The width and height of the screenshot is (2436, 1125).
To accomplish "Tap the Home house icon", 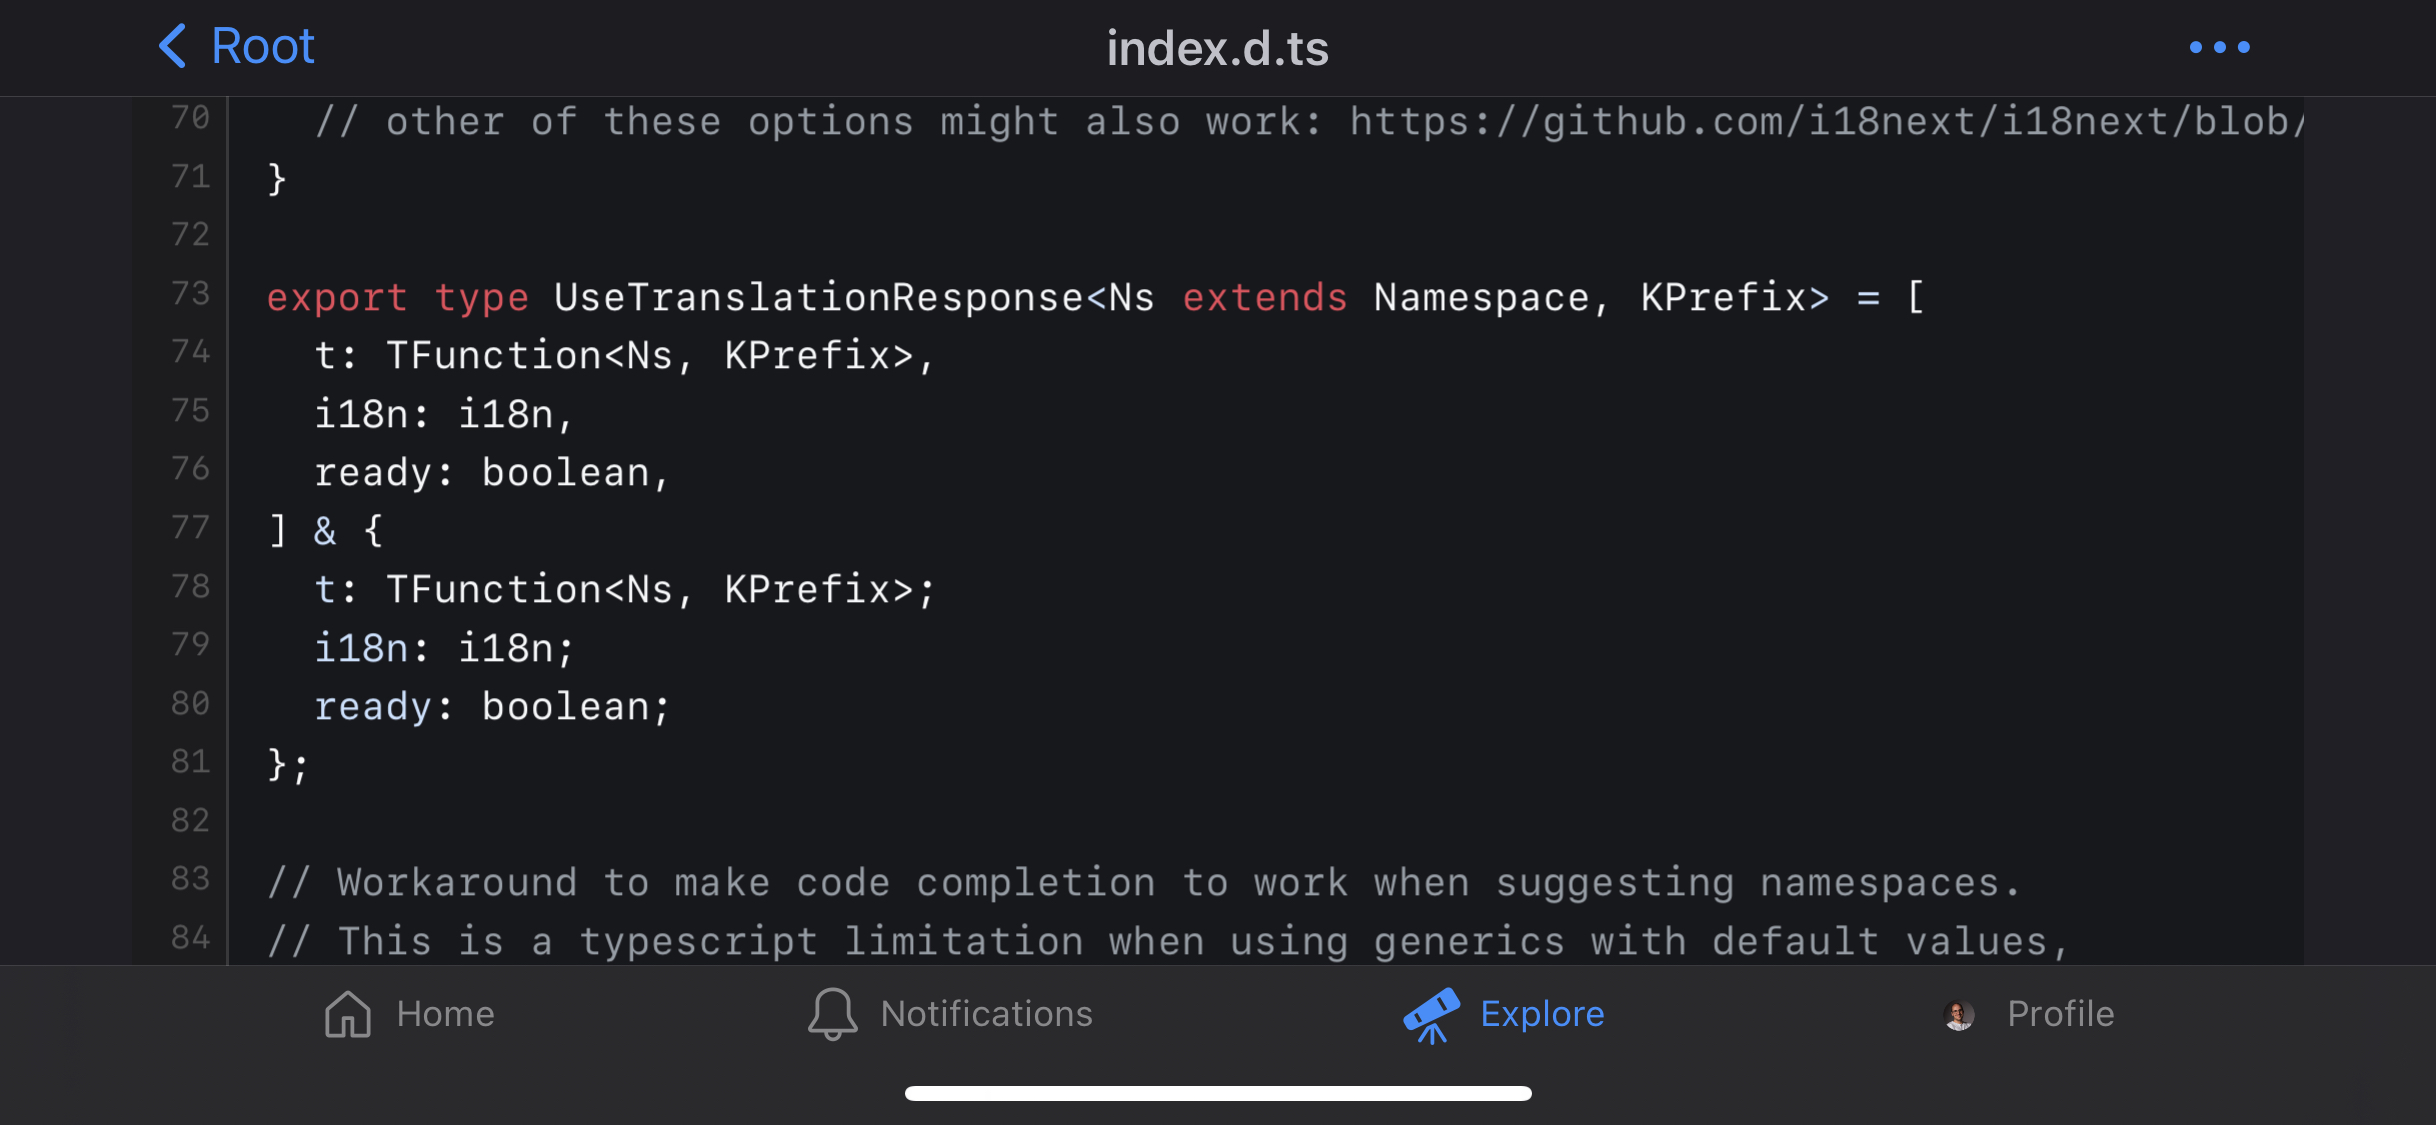I will [348, 1014].
